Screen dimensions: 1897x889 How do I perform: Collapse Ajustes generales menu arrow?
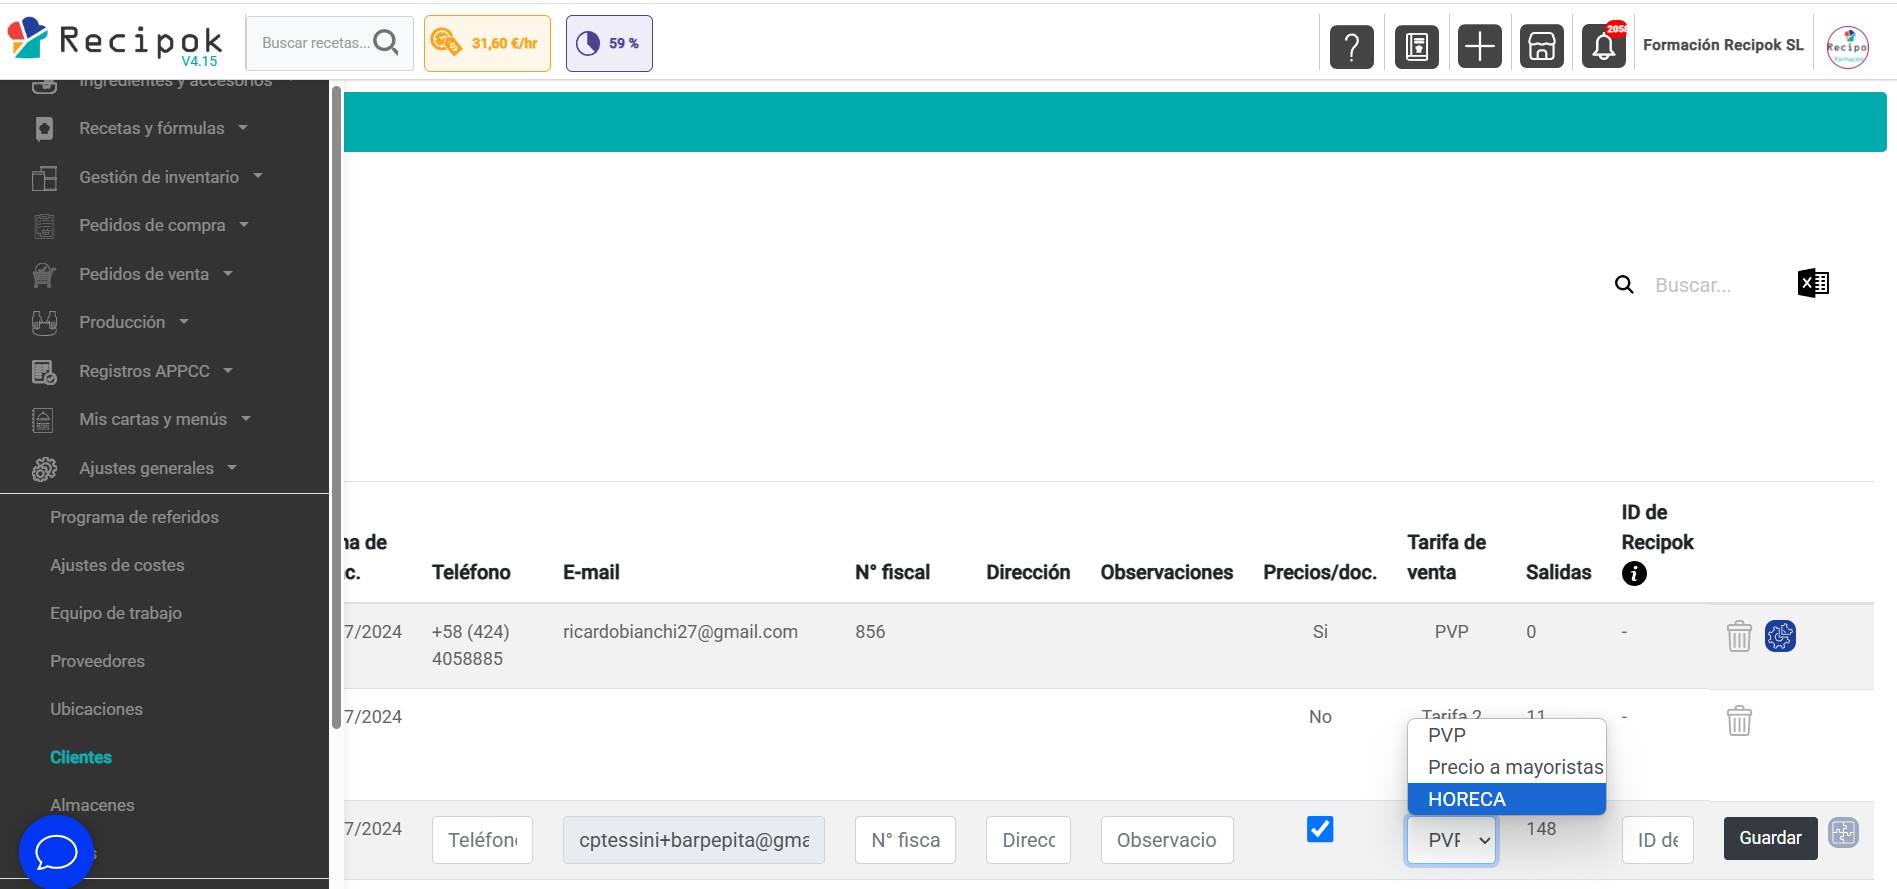click(x=232, y=467)
